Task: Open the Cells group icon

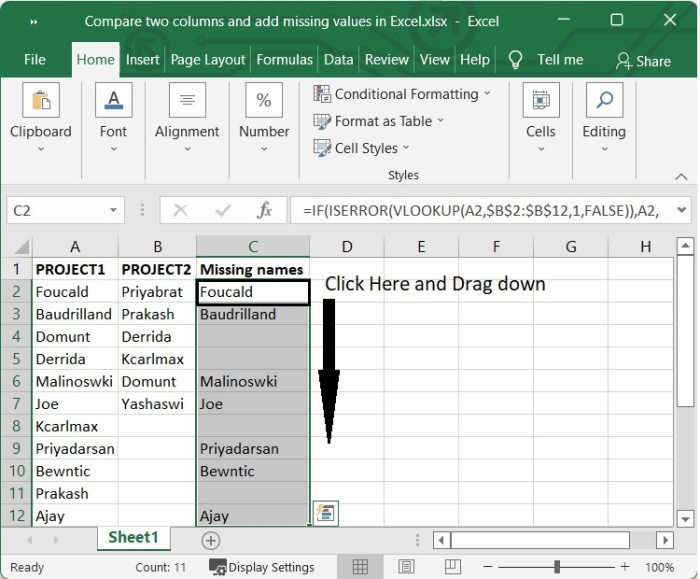Action: (x=540, y=101)
